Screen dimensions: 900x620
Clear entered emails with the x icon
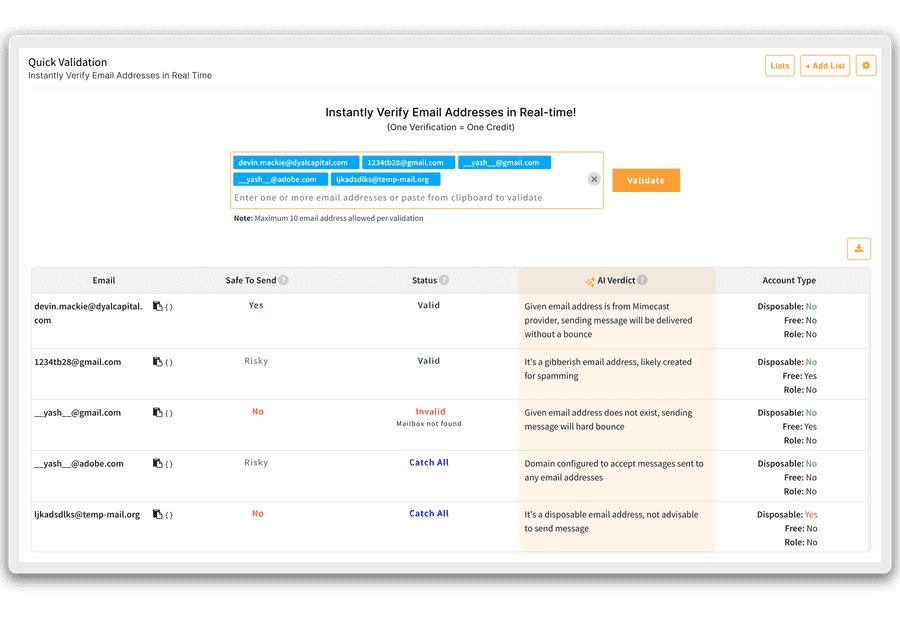click(x=593, y=179)
